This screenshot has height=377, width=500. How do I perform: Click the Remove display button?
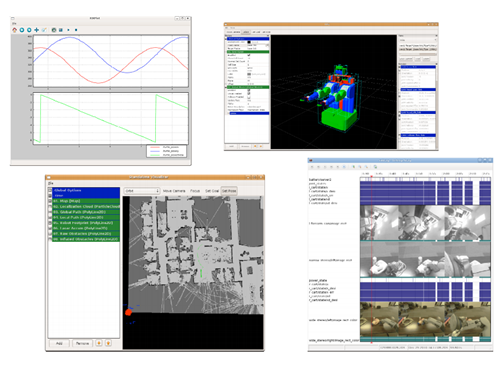82,343
